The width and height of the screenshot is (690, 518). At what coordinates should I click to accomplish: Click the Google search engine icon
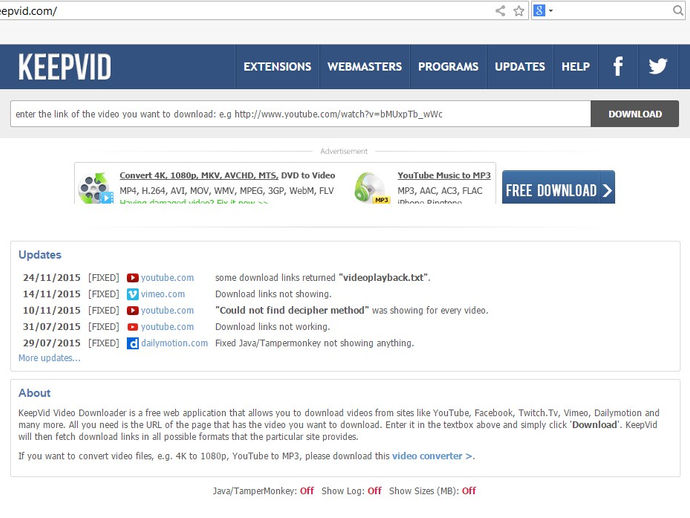539,10
